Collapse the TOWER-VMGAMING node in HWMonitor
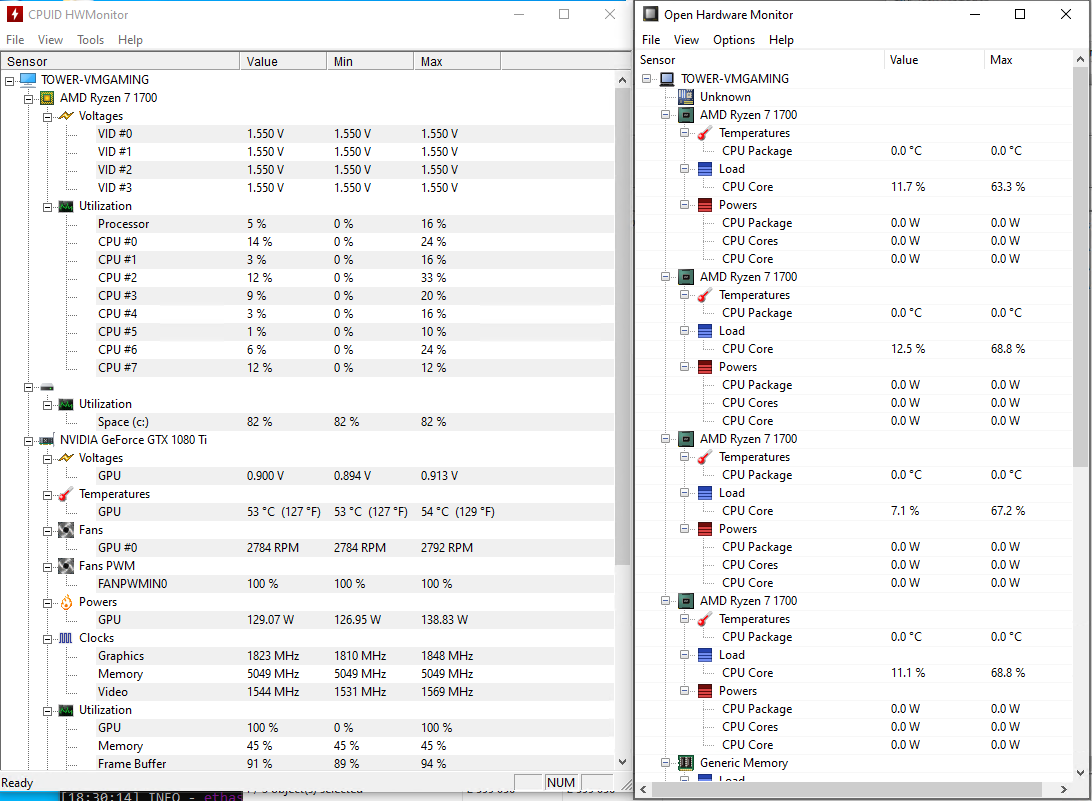Image resolution: width=1092 pixels, height=801 pixels. (x=10, y=81)
